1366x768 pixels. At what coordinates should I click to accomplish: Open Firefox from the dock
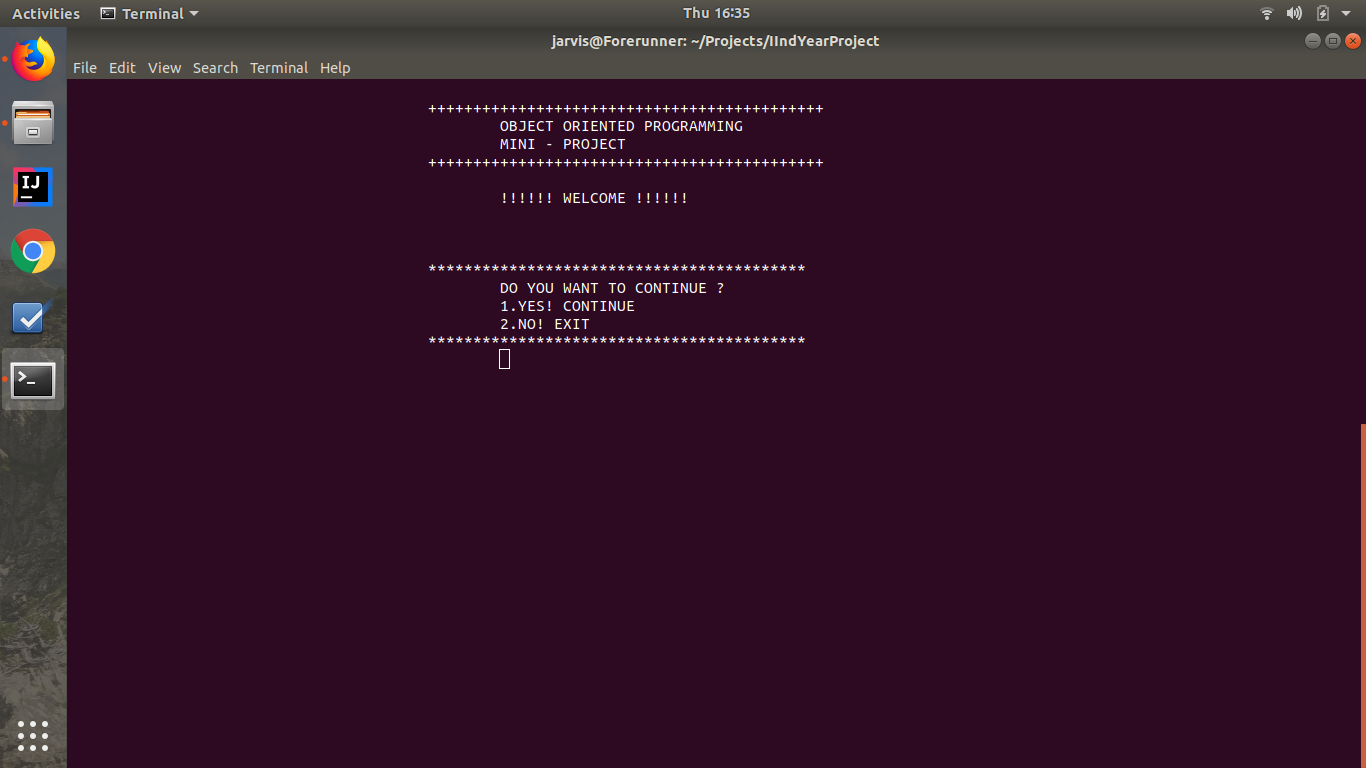(x=33, y=59)
